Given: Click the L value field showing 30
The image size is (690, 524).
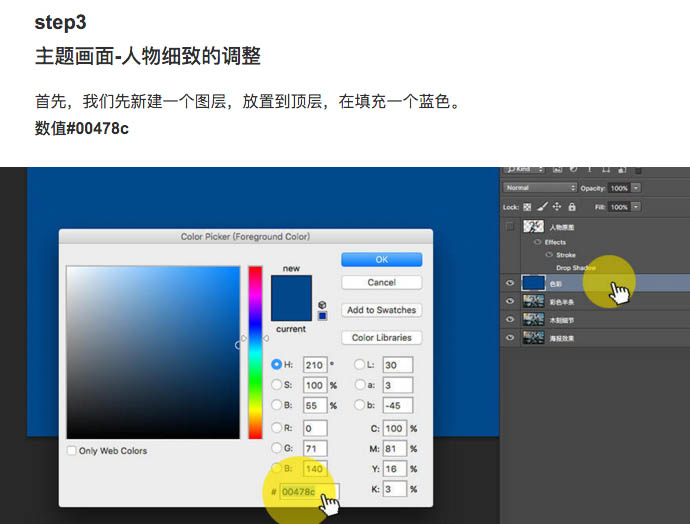Looking at the screenshot, I should (398, 365).
